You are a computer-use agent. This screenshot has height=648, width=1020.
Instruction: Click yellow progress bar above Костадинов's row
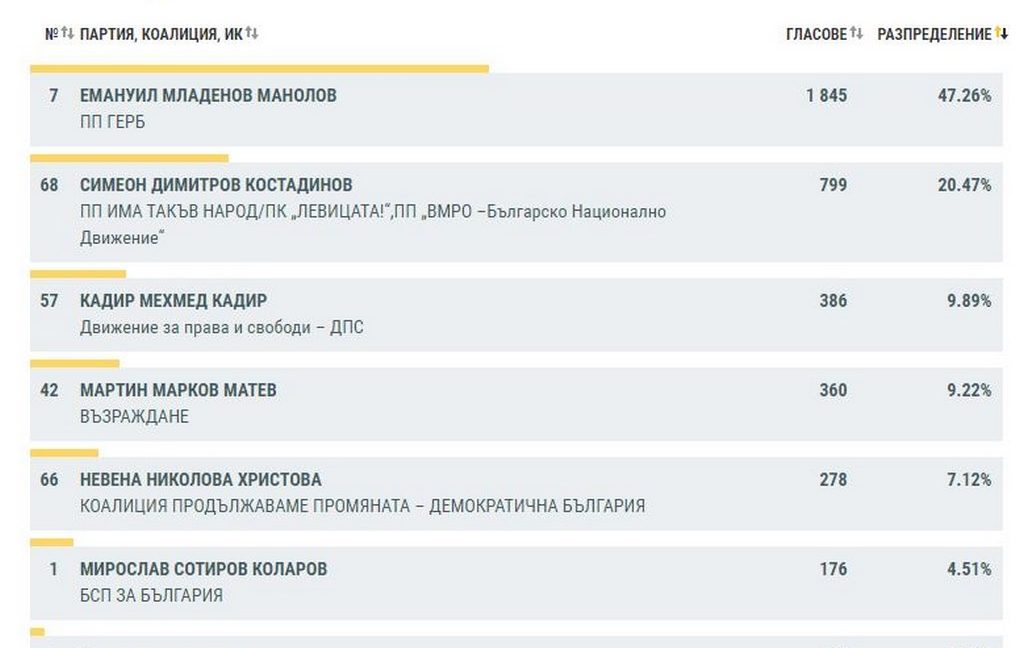[x=129, y=158]
